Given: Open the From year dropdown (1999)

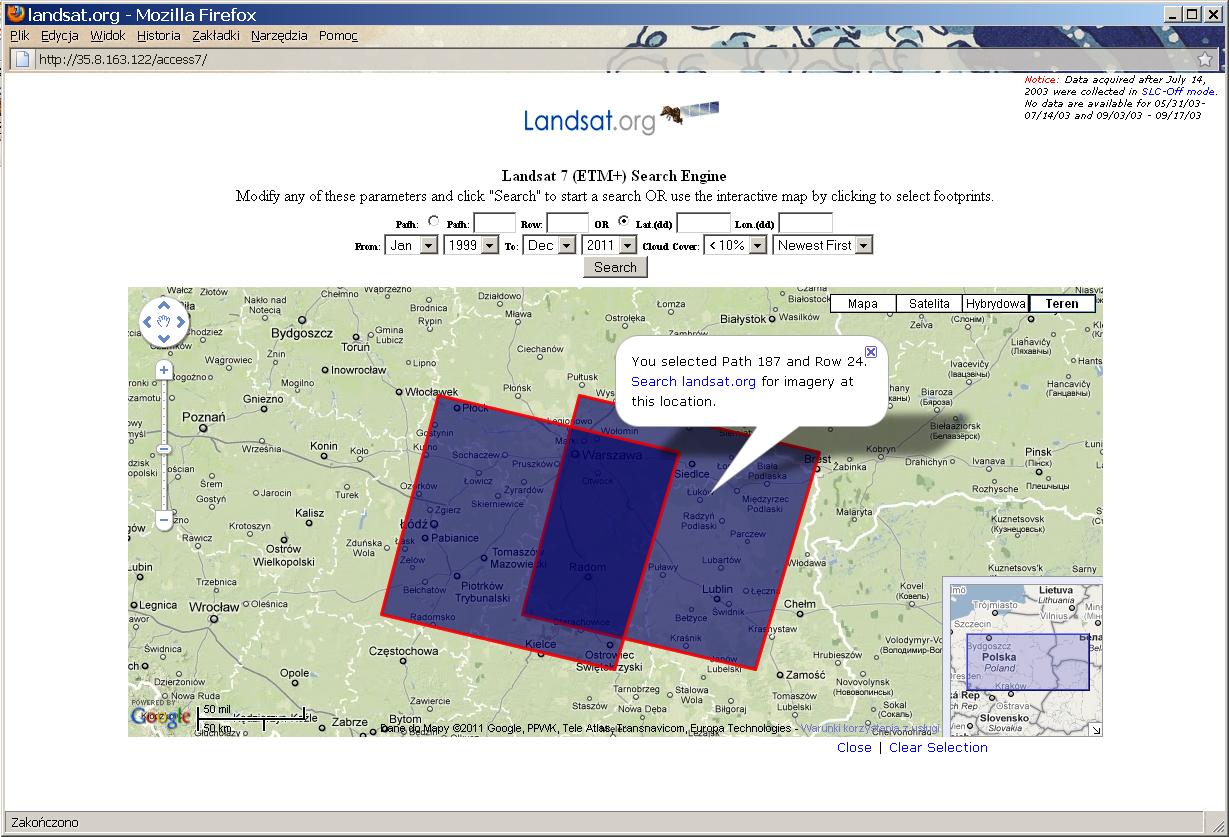Looking at the screenshot, I should click(472, 245).
